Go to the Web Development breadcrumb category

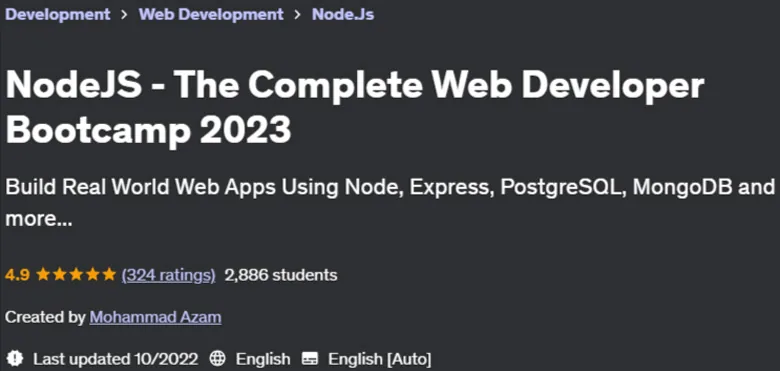tap(211, 14)
